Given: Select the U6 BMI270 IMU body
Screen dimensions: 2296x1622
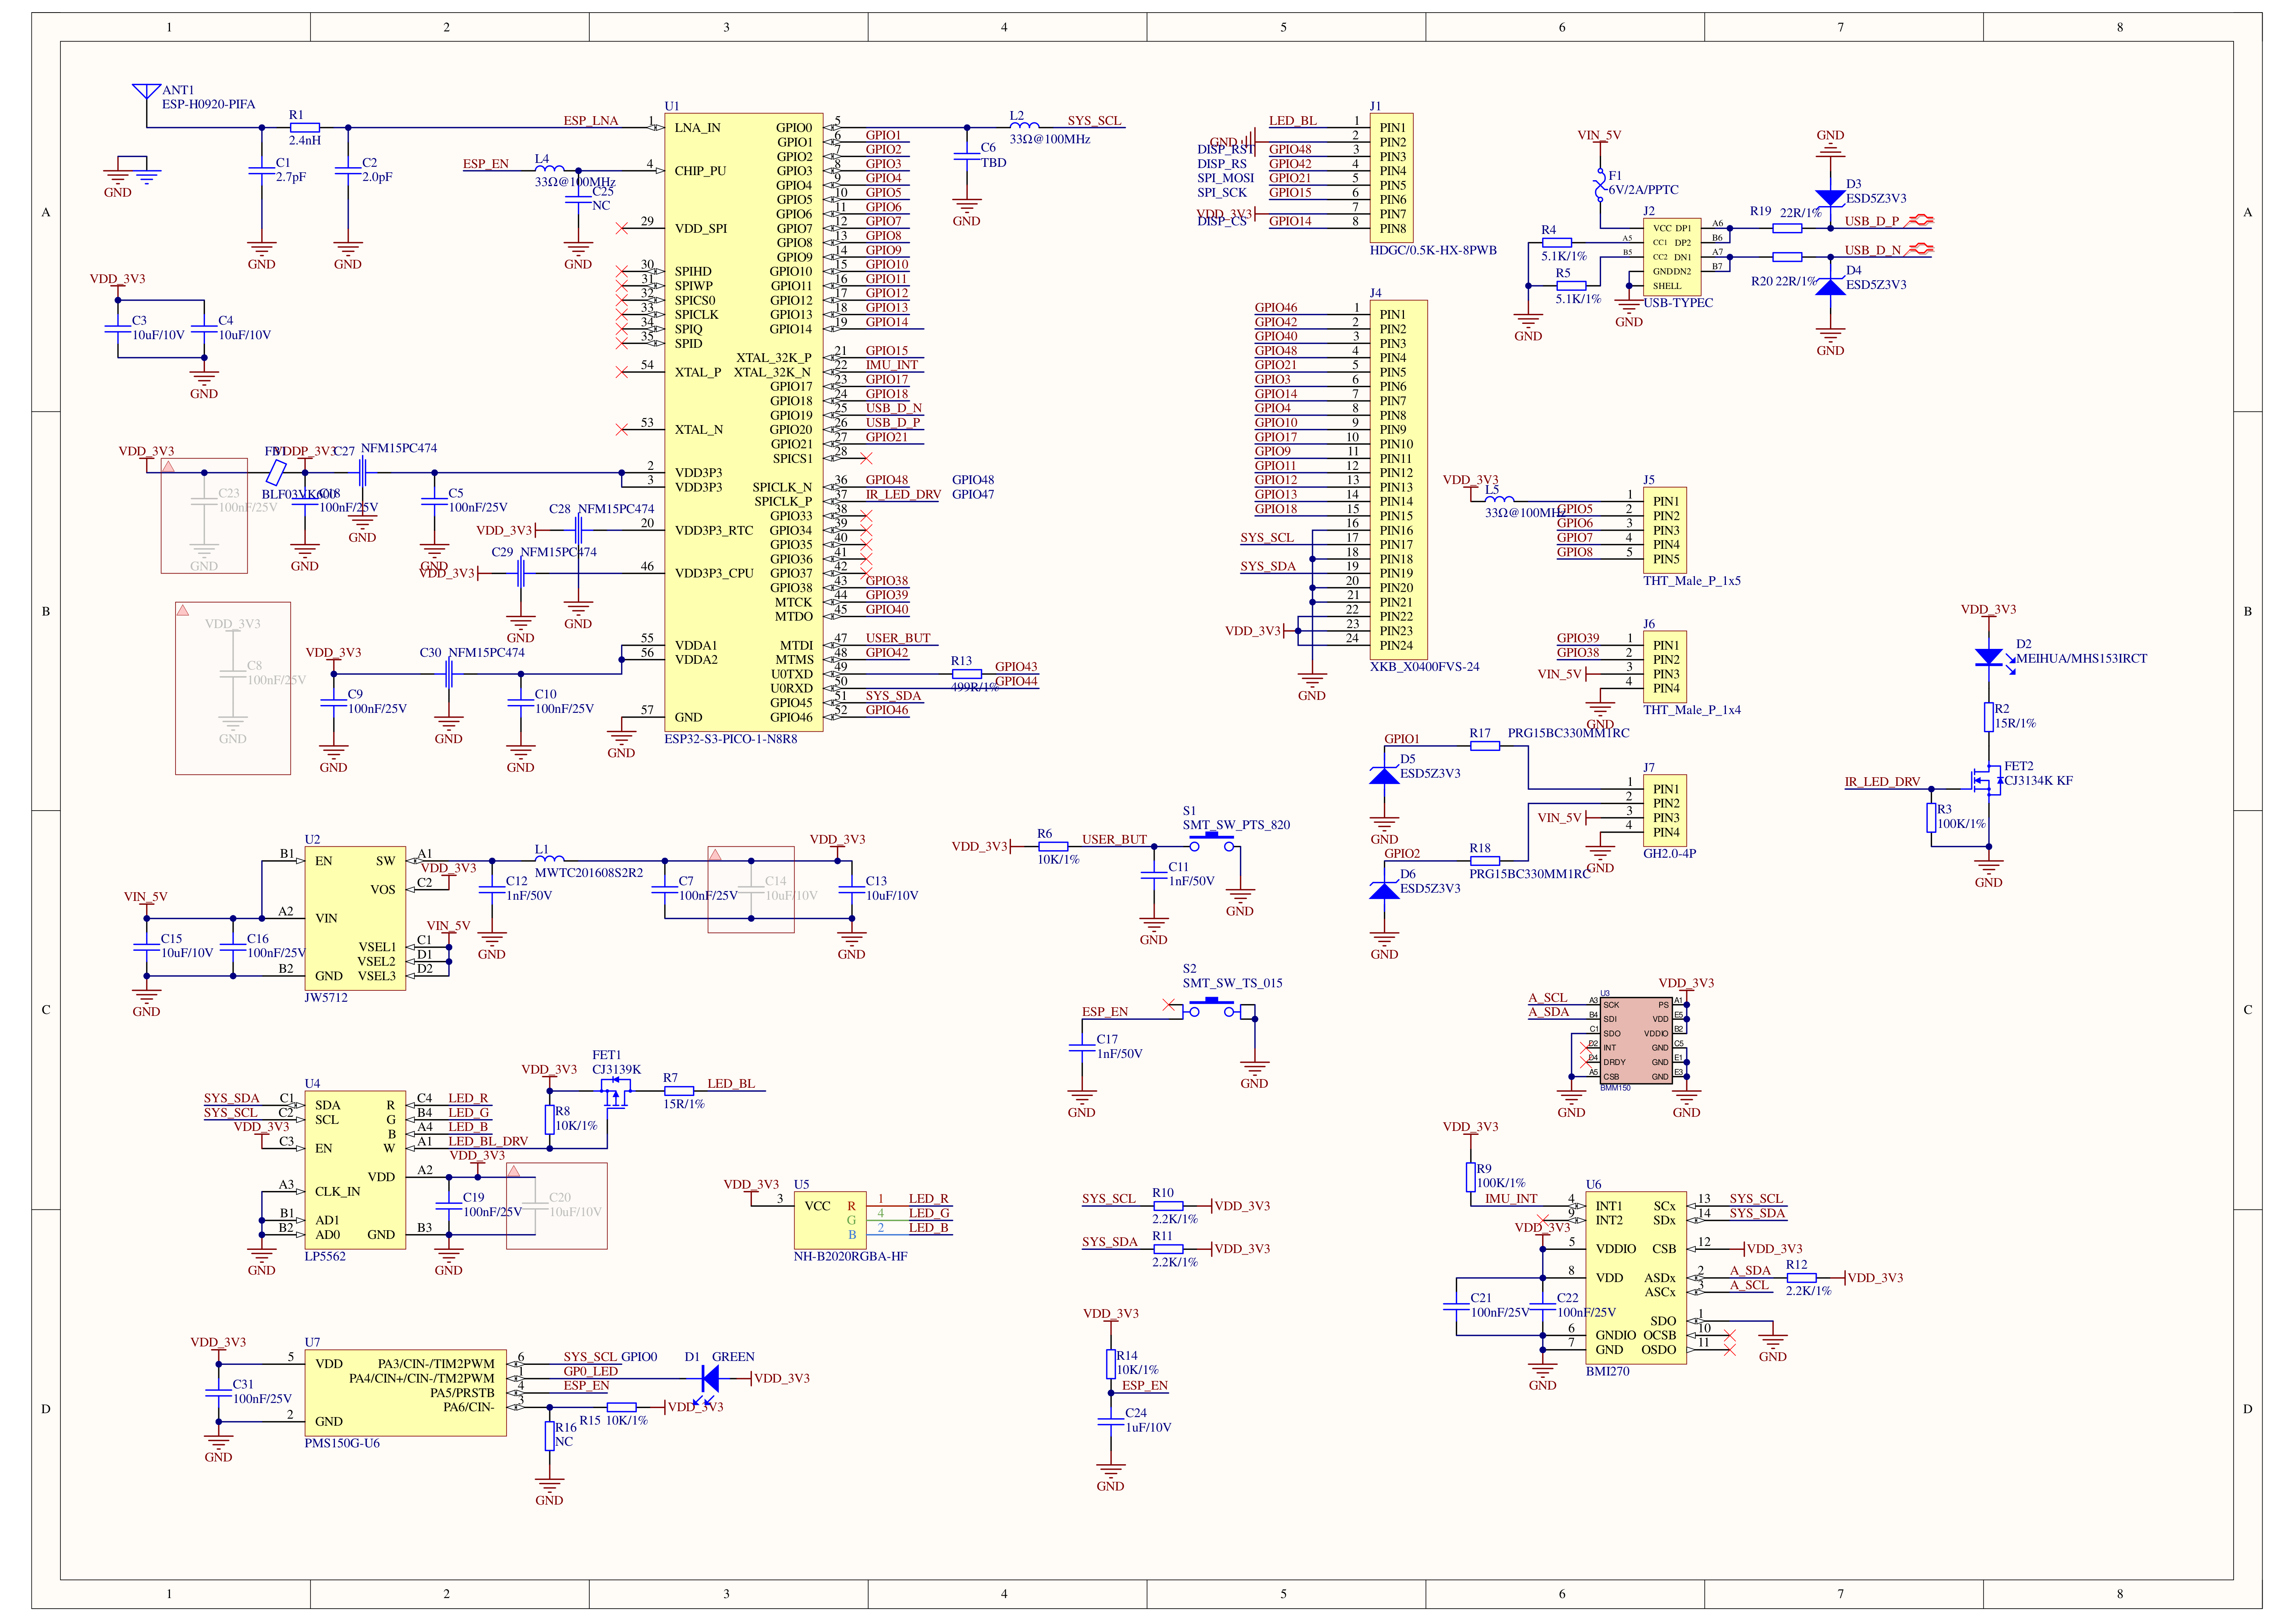Looking at the screenshot, I should [1636, 1278].
